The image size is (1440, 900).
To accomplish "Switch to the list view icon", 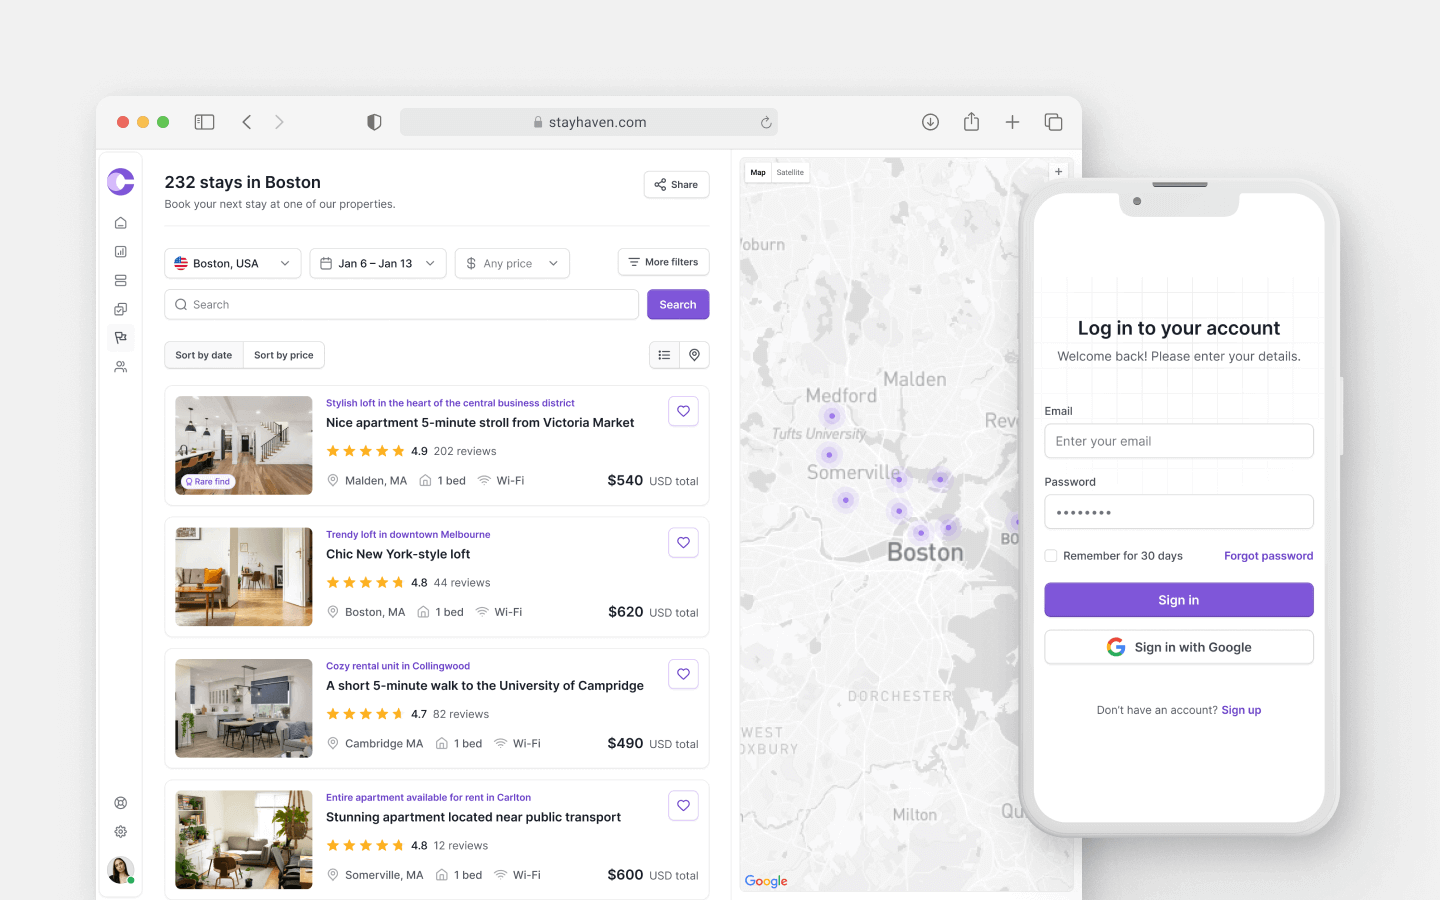I will pos(665,355).
